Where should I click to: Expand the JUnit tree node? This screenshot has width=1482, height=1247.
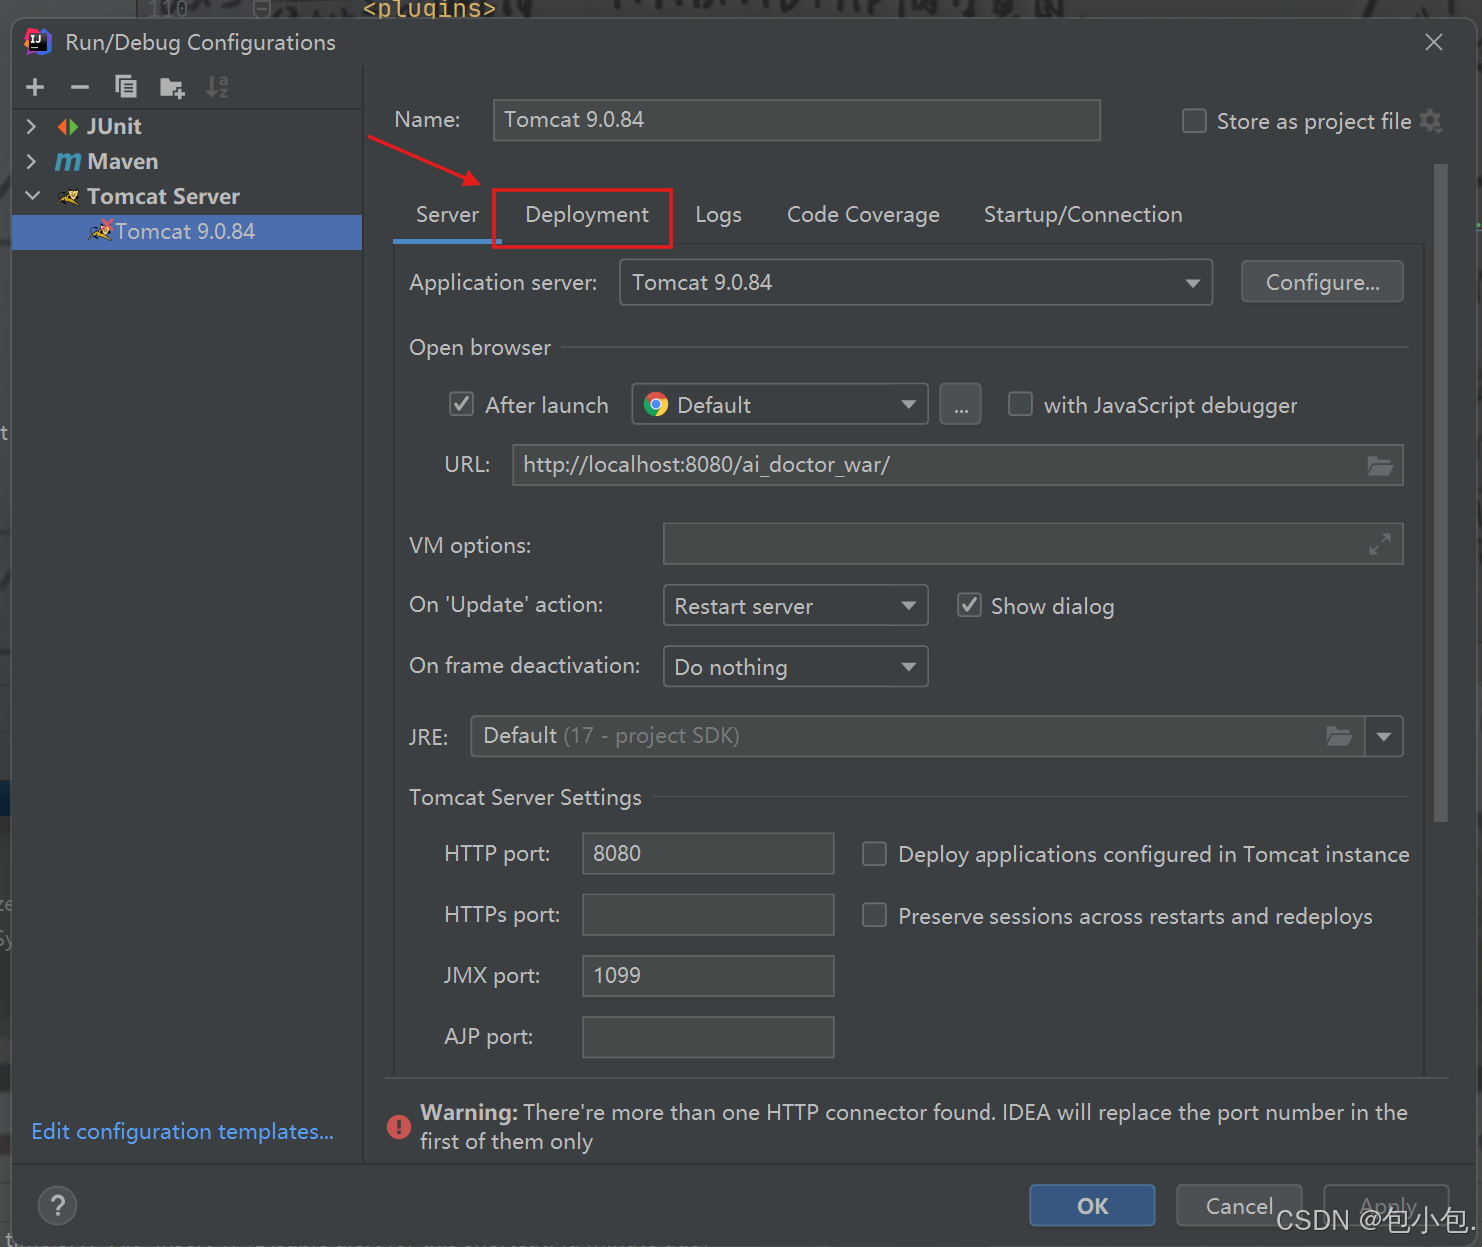pos(31,127)
